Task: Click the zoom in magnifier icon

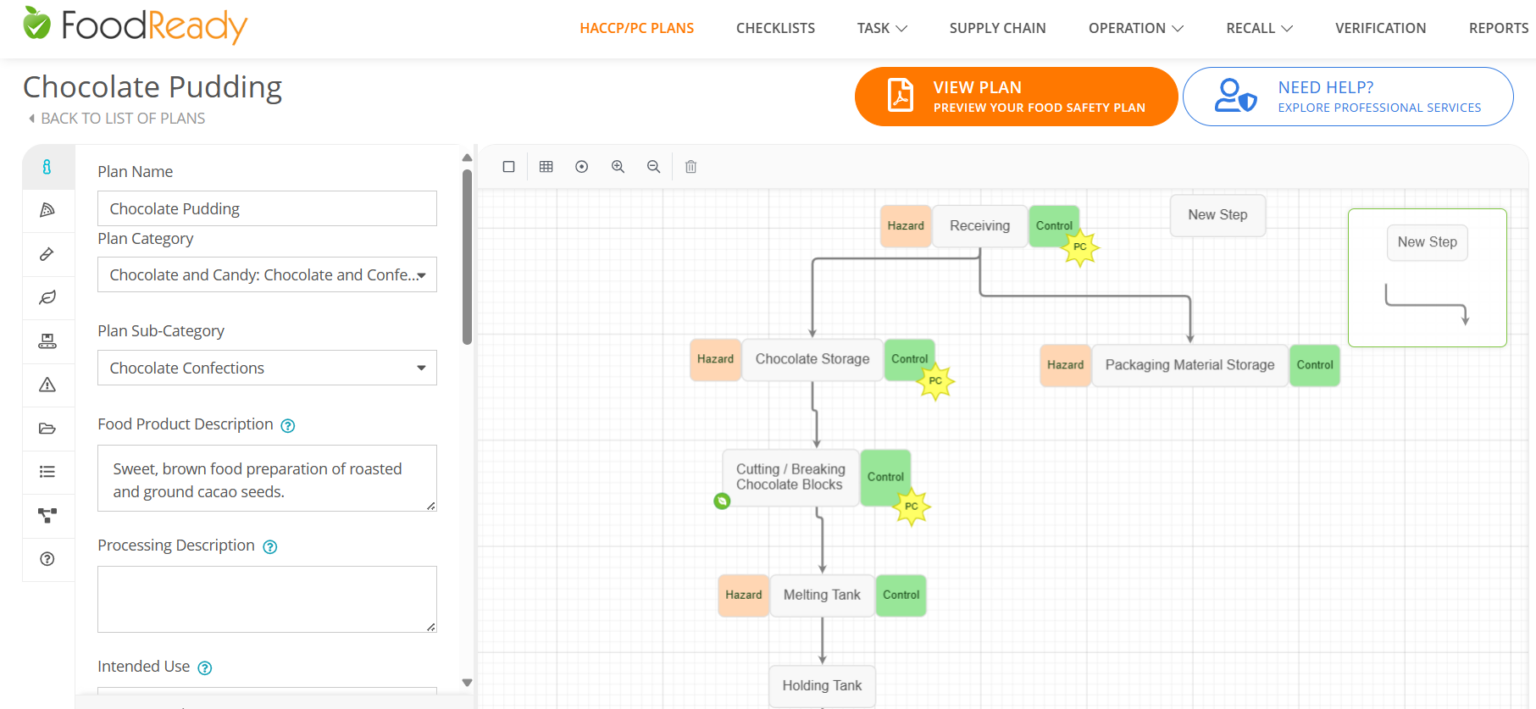Action: [x=618, y=167]
